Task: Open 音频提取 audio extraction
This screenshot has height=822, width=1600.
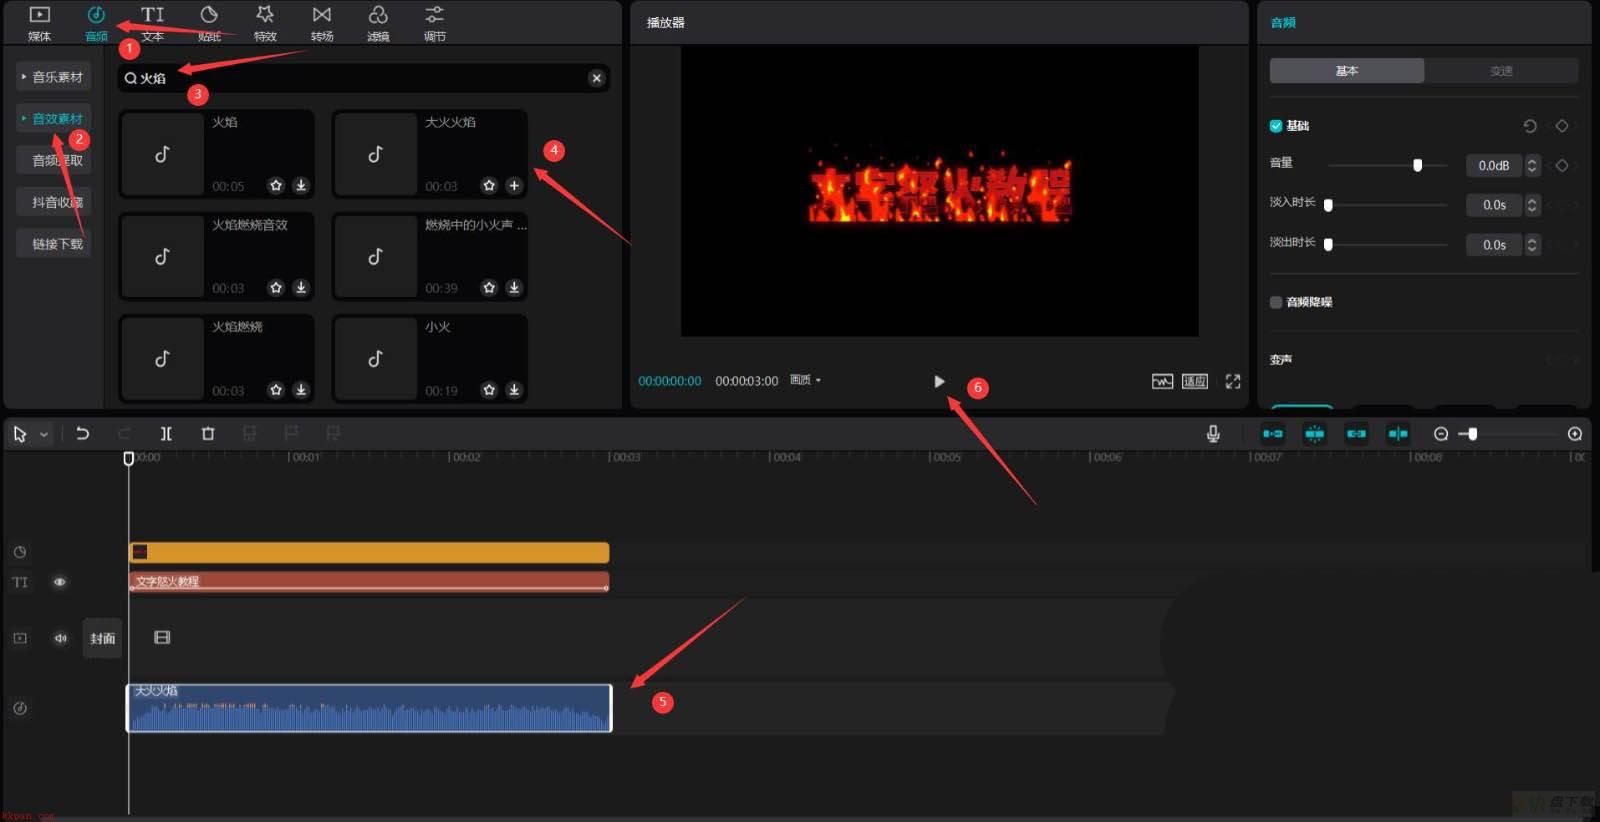Action: 54,160
